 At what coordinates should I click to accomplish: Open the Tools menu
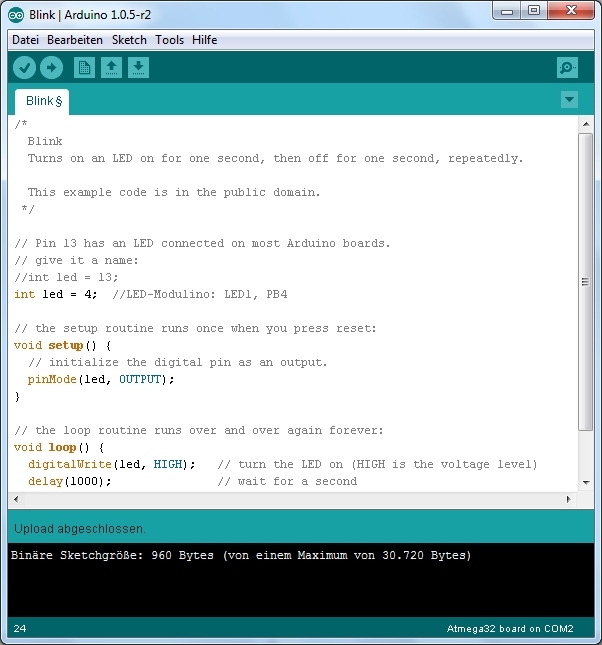[169, 40]
